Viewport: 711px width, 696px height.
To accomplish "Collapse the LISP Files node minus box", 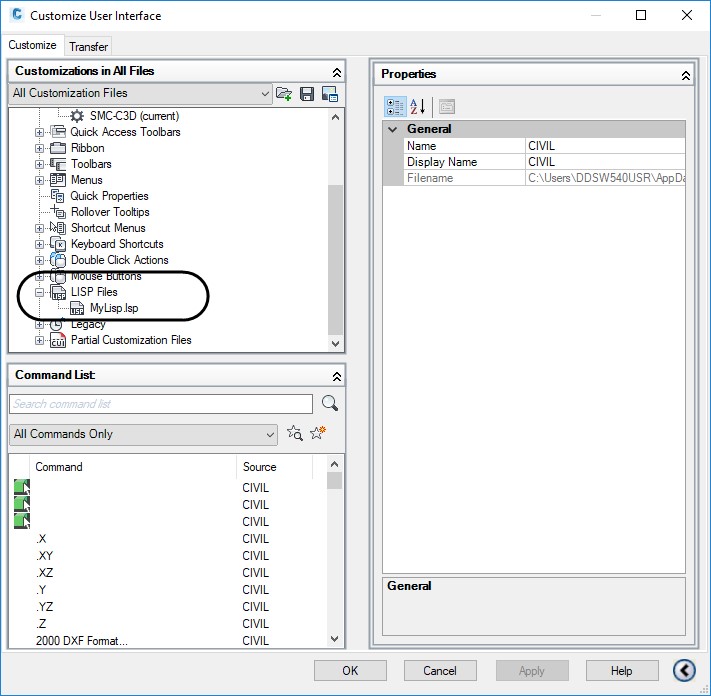I will point(39,292).
